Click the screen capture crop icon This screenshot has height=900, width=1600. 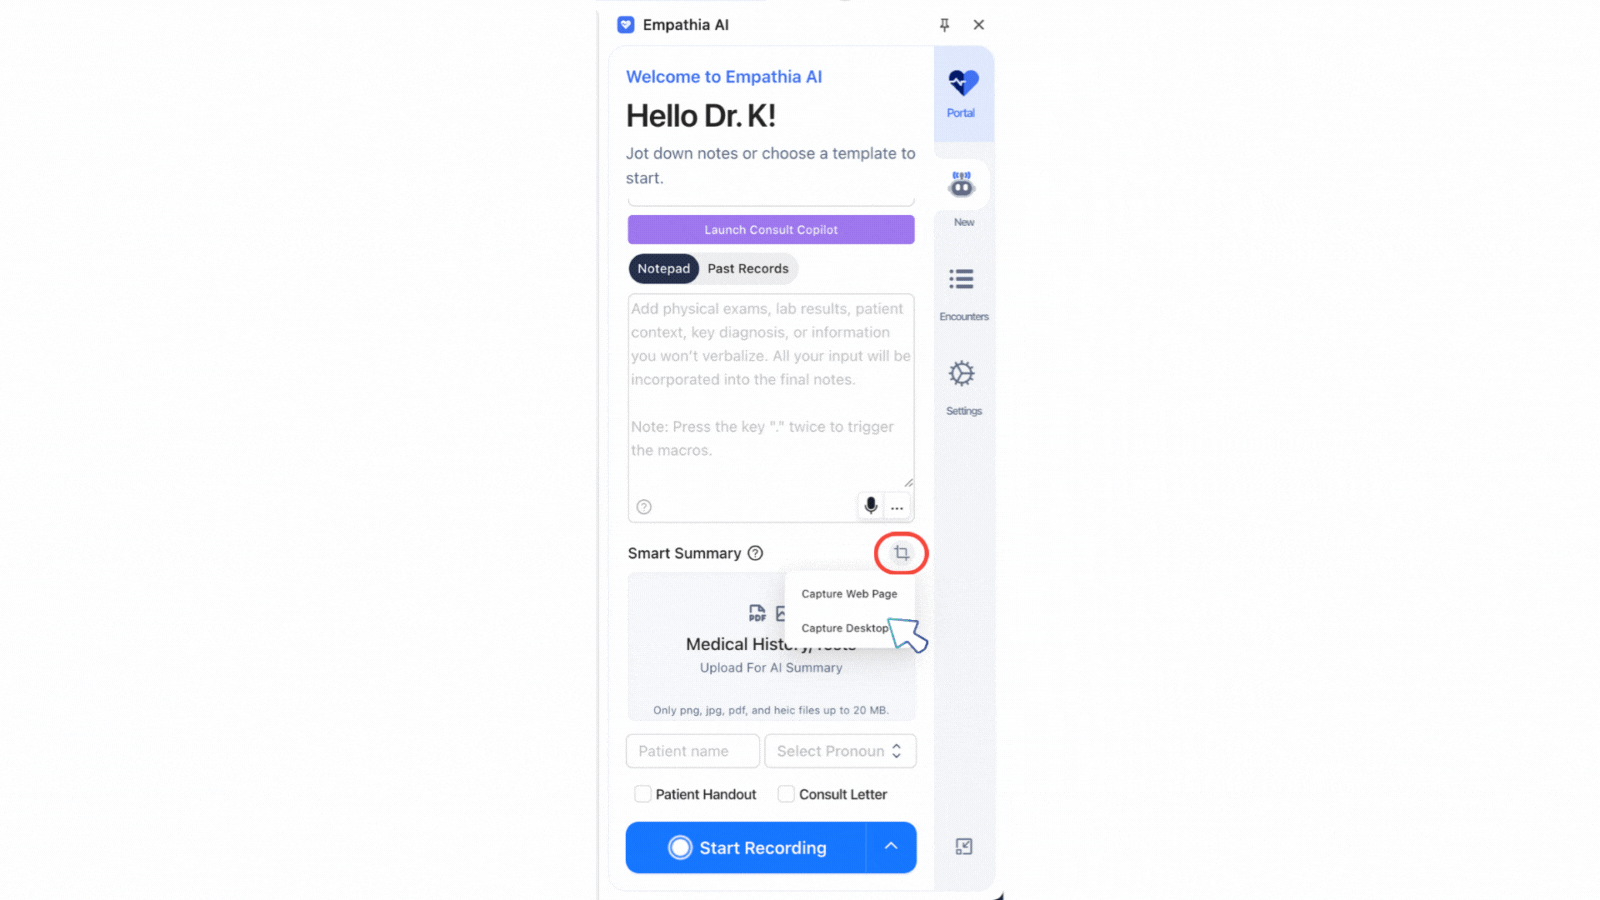point(901,553)
